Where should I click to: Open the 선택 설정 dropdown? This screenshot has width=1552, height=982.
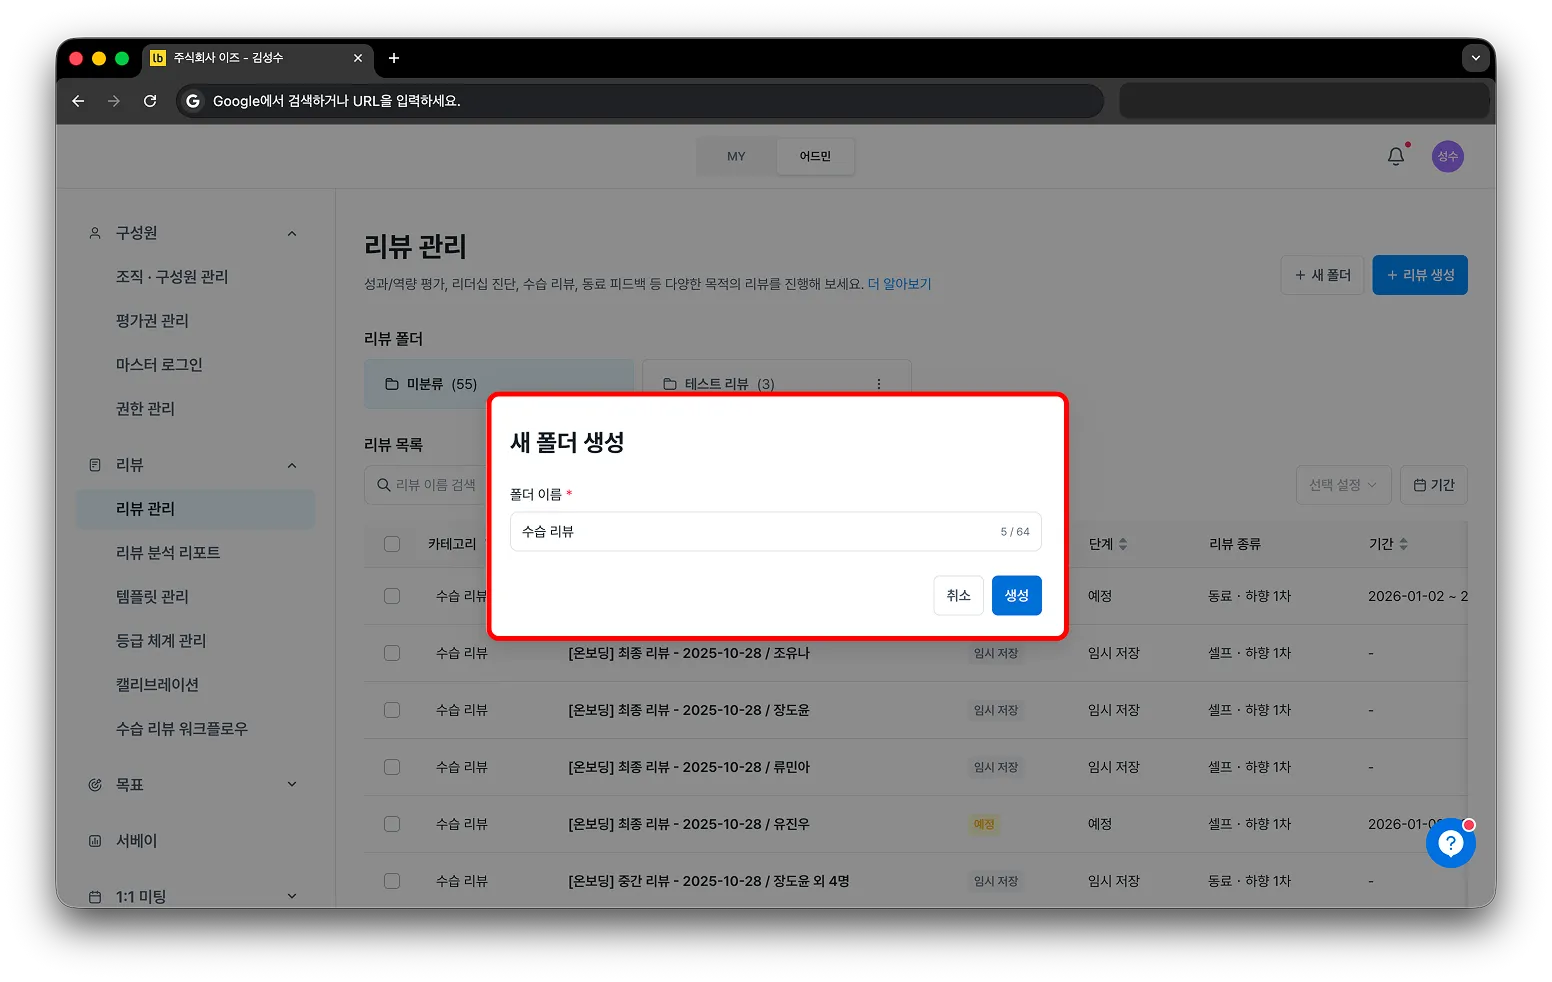tap(1343, 485)
